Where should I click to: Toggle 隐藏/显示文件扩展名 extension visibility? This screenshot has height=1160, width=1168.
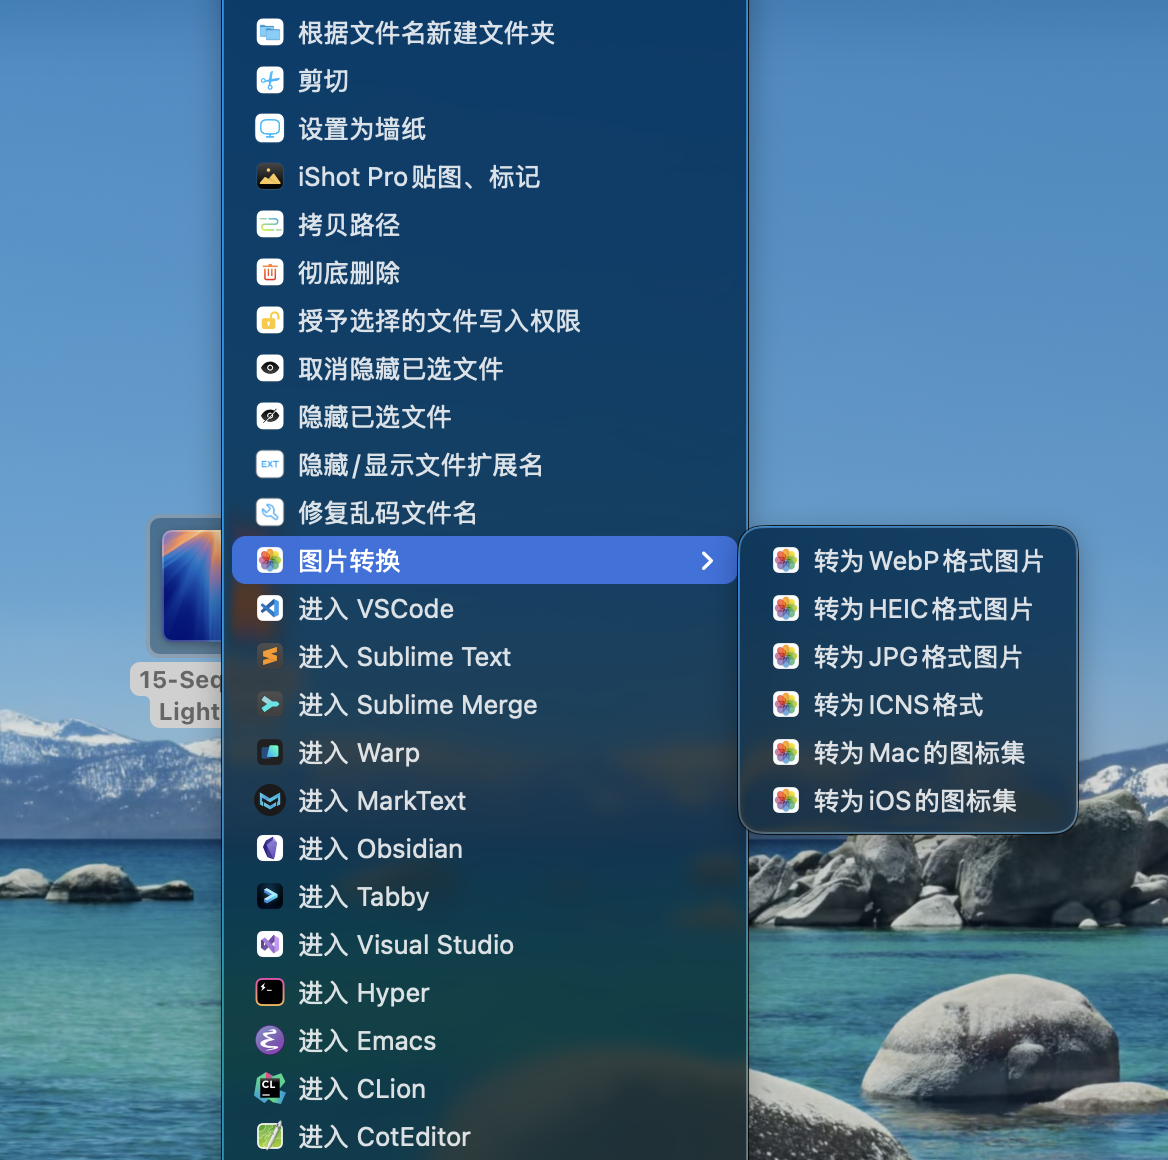[420, 465]
